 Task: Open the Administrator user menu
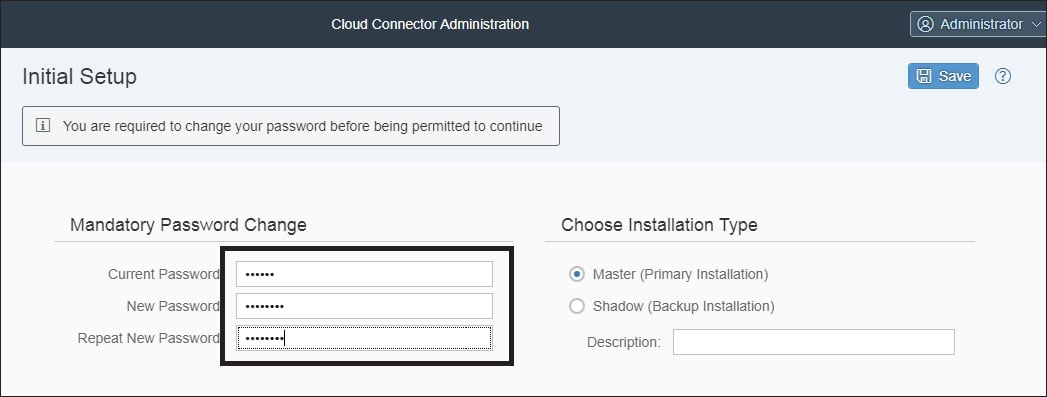978,24
